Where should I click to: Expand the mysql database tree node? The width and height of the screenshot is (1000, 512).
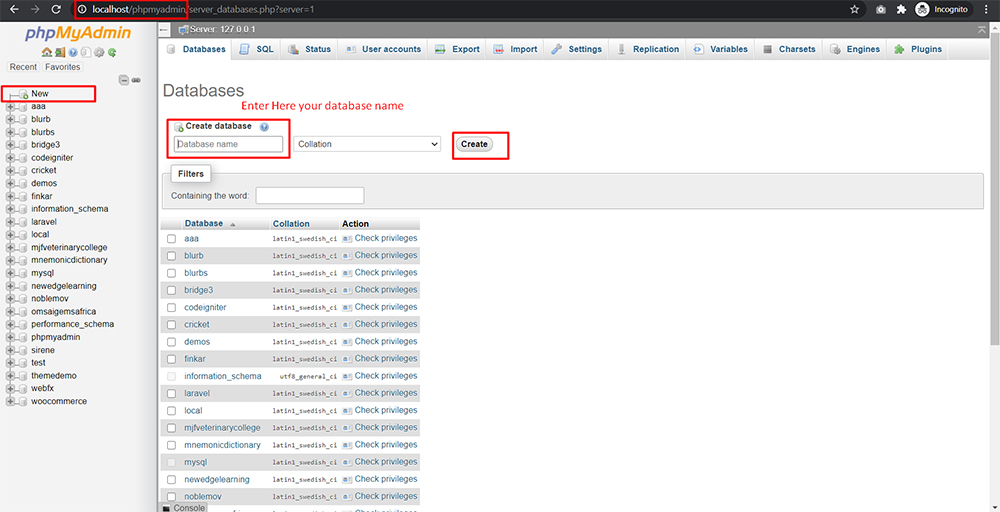[10, 273]
